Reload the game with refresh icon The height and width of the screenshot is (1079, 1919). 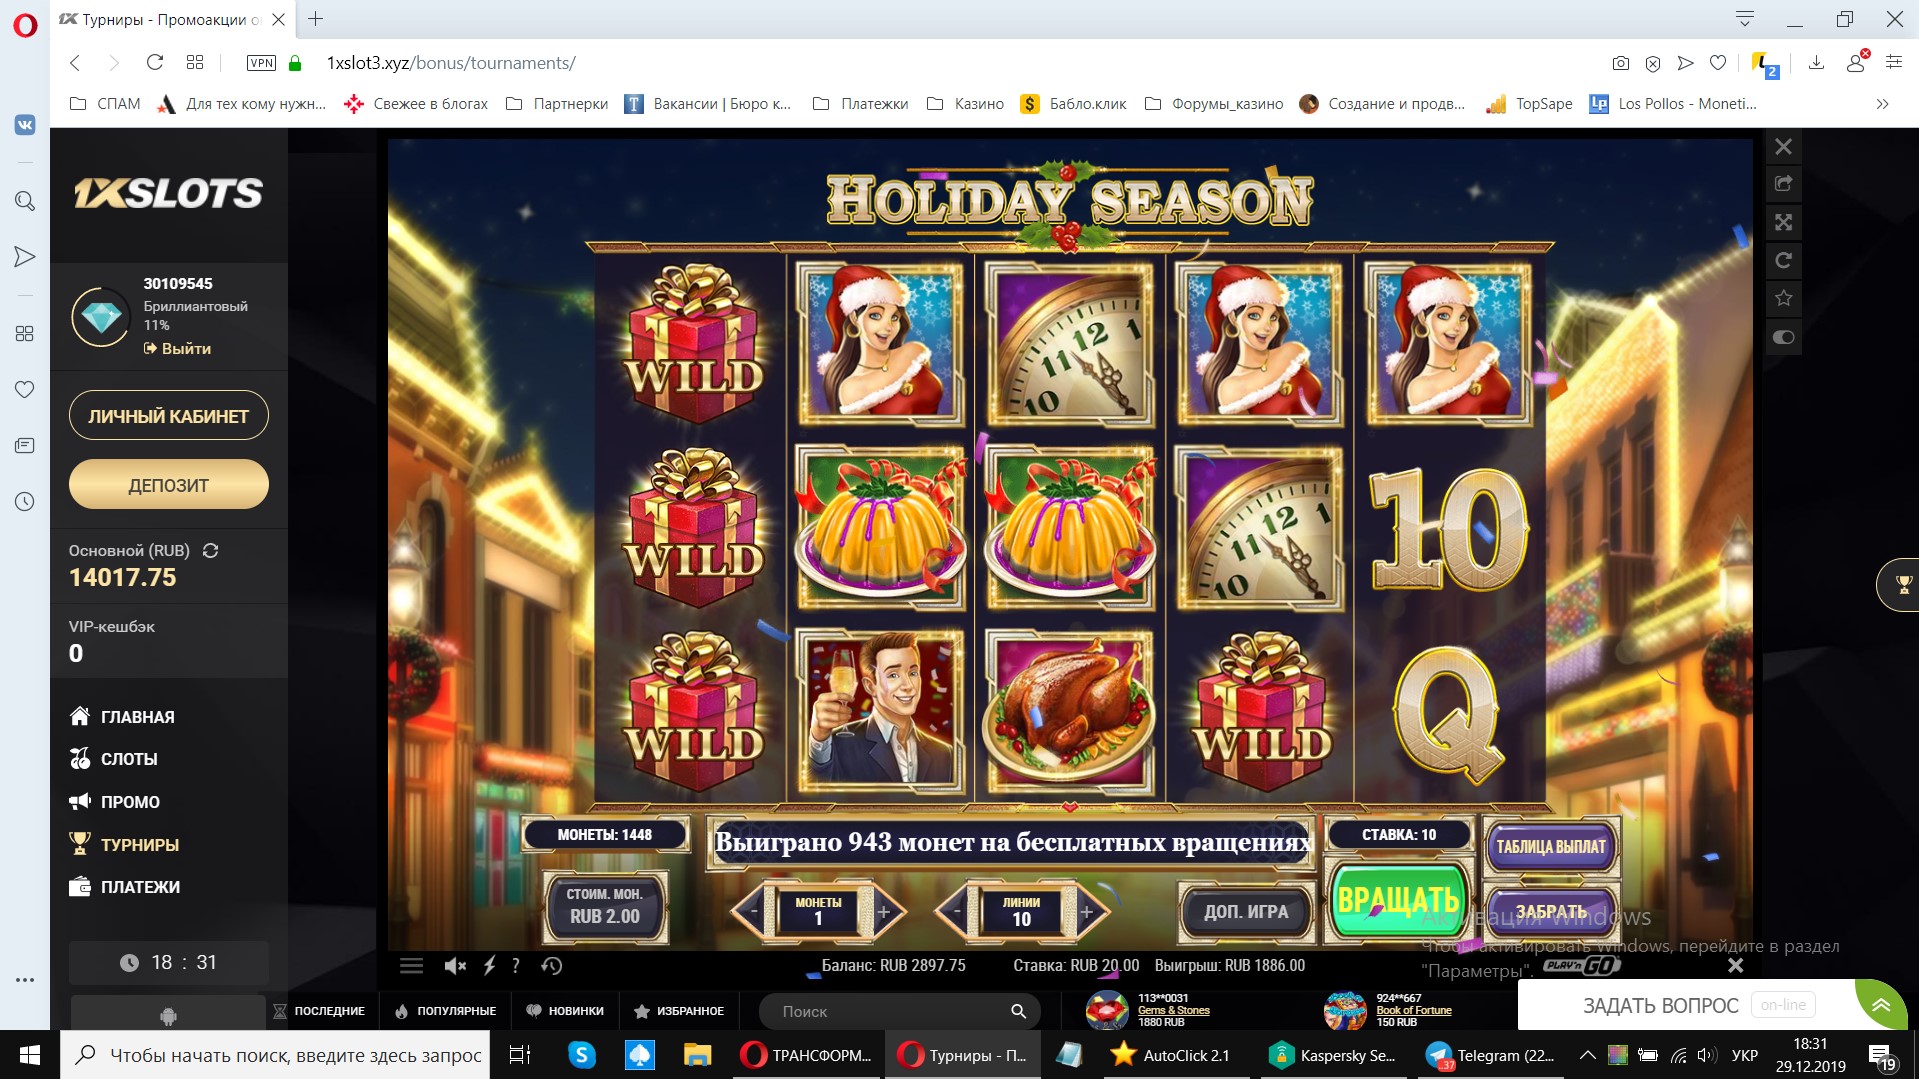[x=1783, y=260]
